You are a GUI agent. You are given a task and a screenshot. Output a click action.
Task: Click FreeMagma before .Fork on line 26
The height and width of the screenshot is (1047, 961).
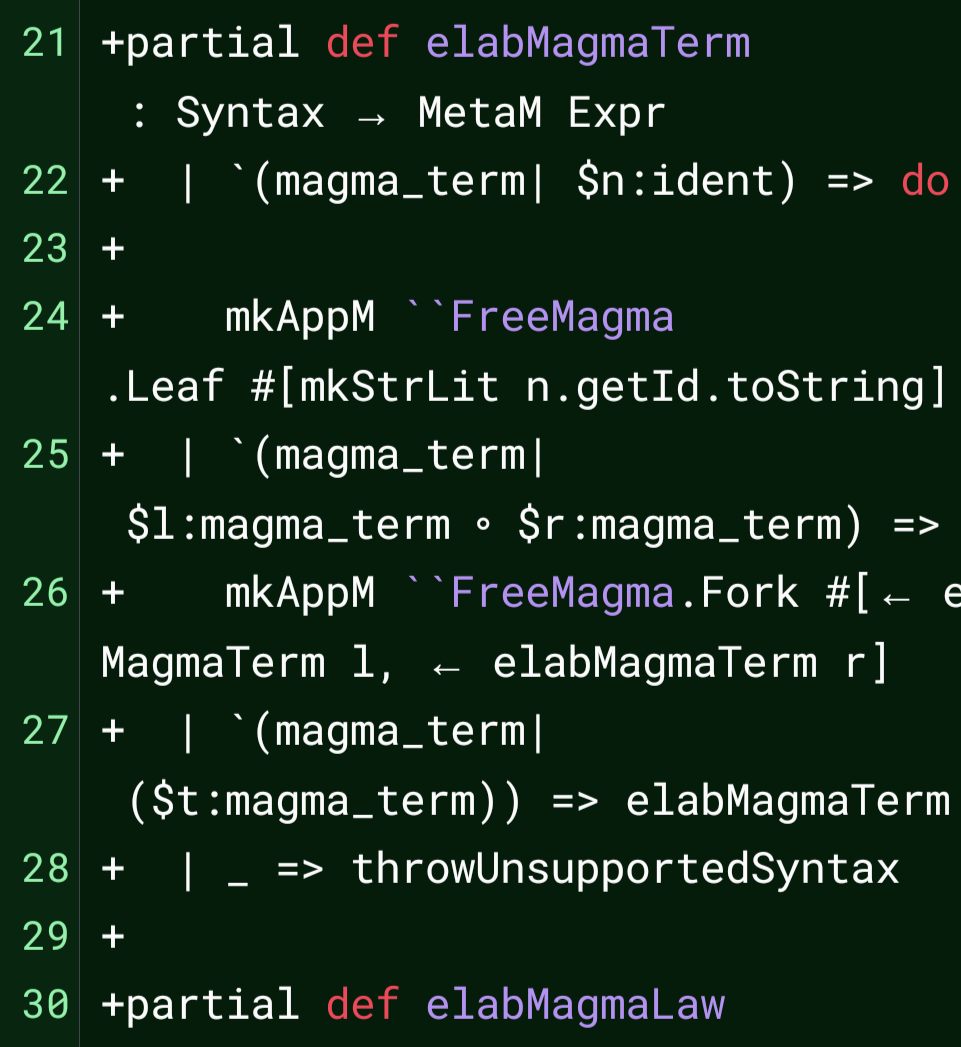(x=562, y=593)
